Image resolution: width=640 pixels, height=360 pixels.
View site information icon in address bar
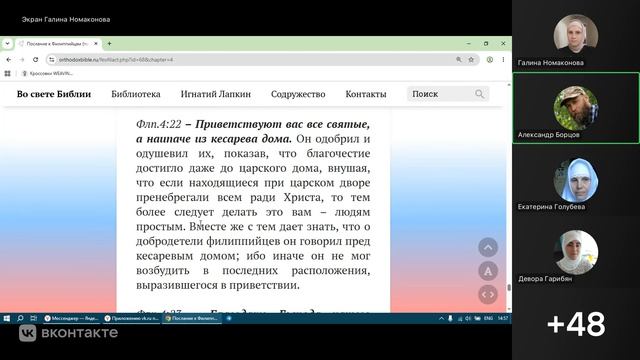pyautogui.click(x=51, y=60)
